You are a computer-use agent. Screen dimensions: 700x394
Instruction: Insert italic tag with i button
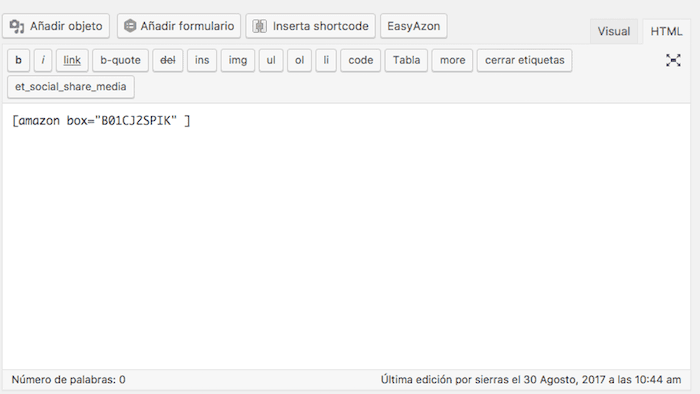tap(43, 60)
